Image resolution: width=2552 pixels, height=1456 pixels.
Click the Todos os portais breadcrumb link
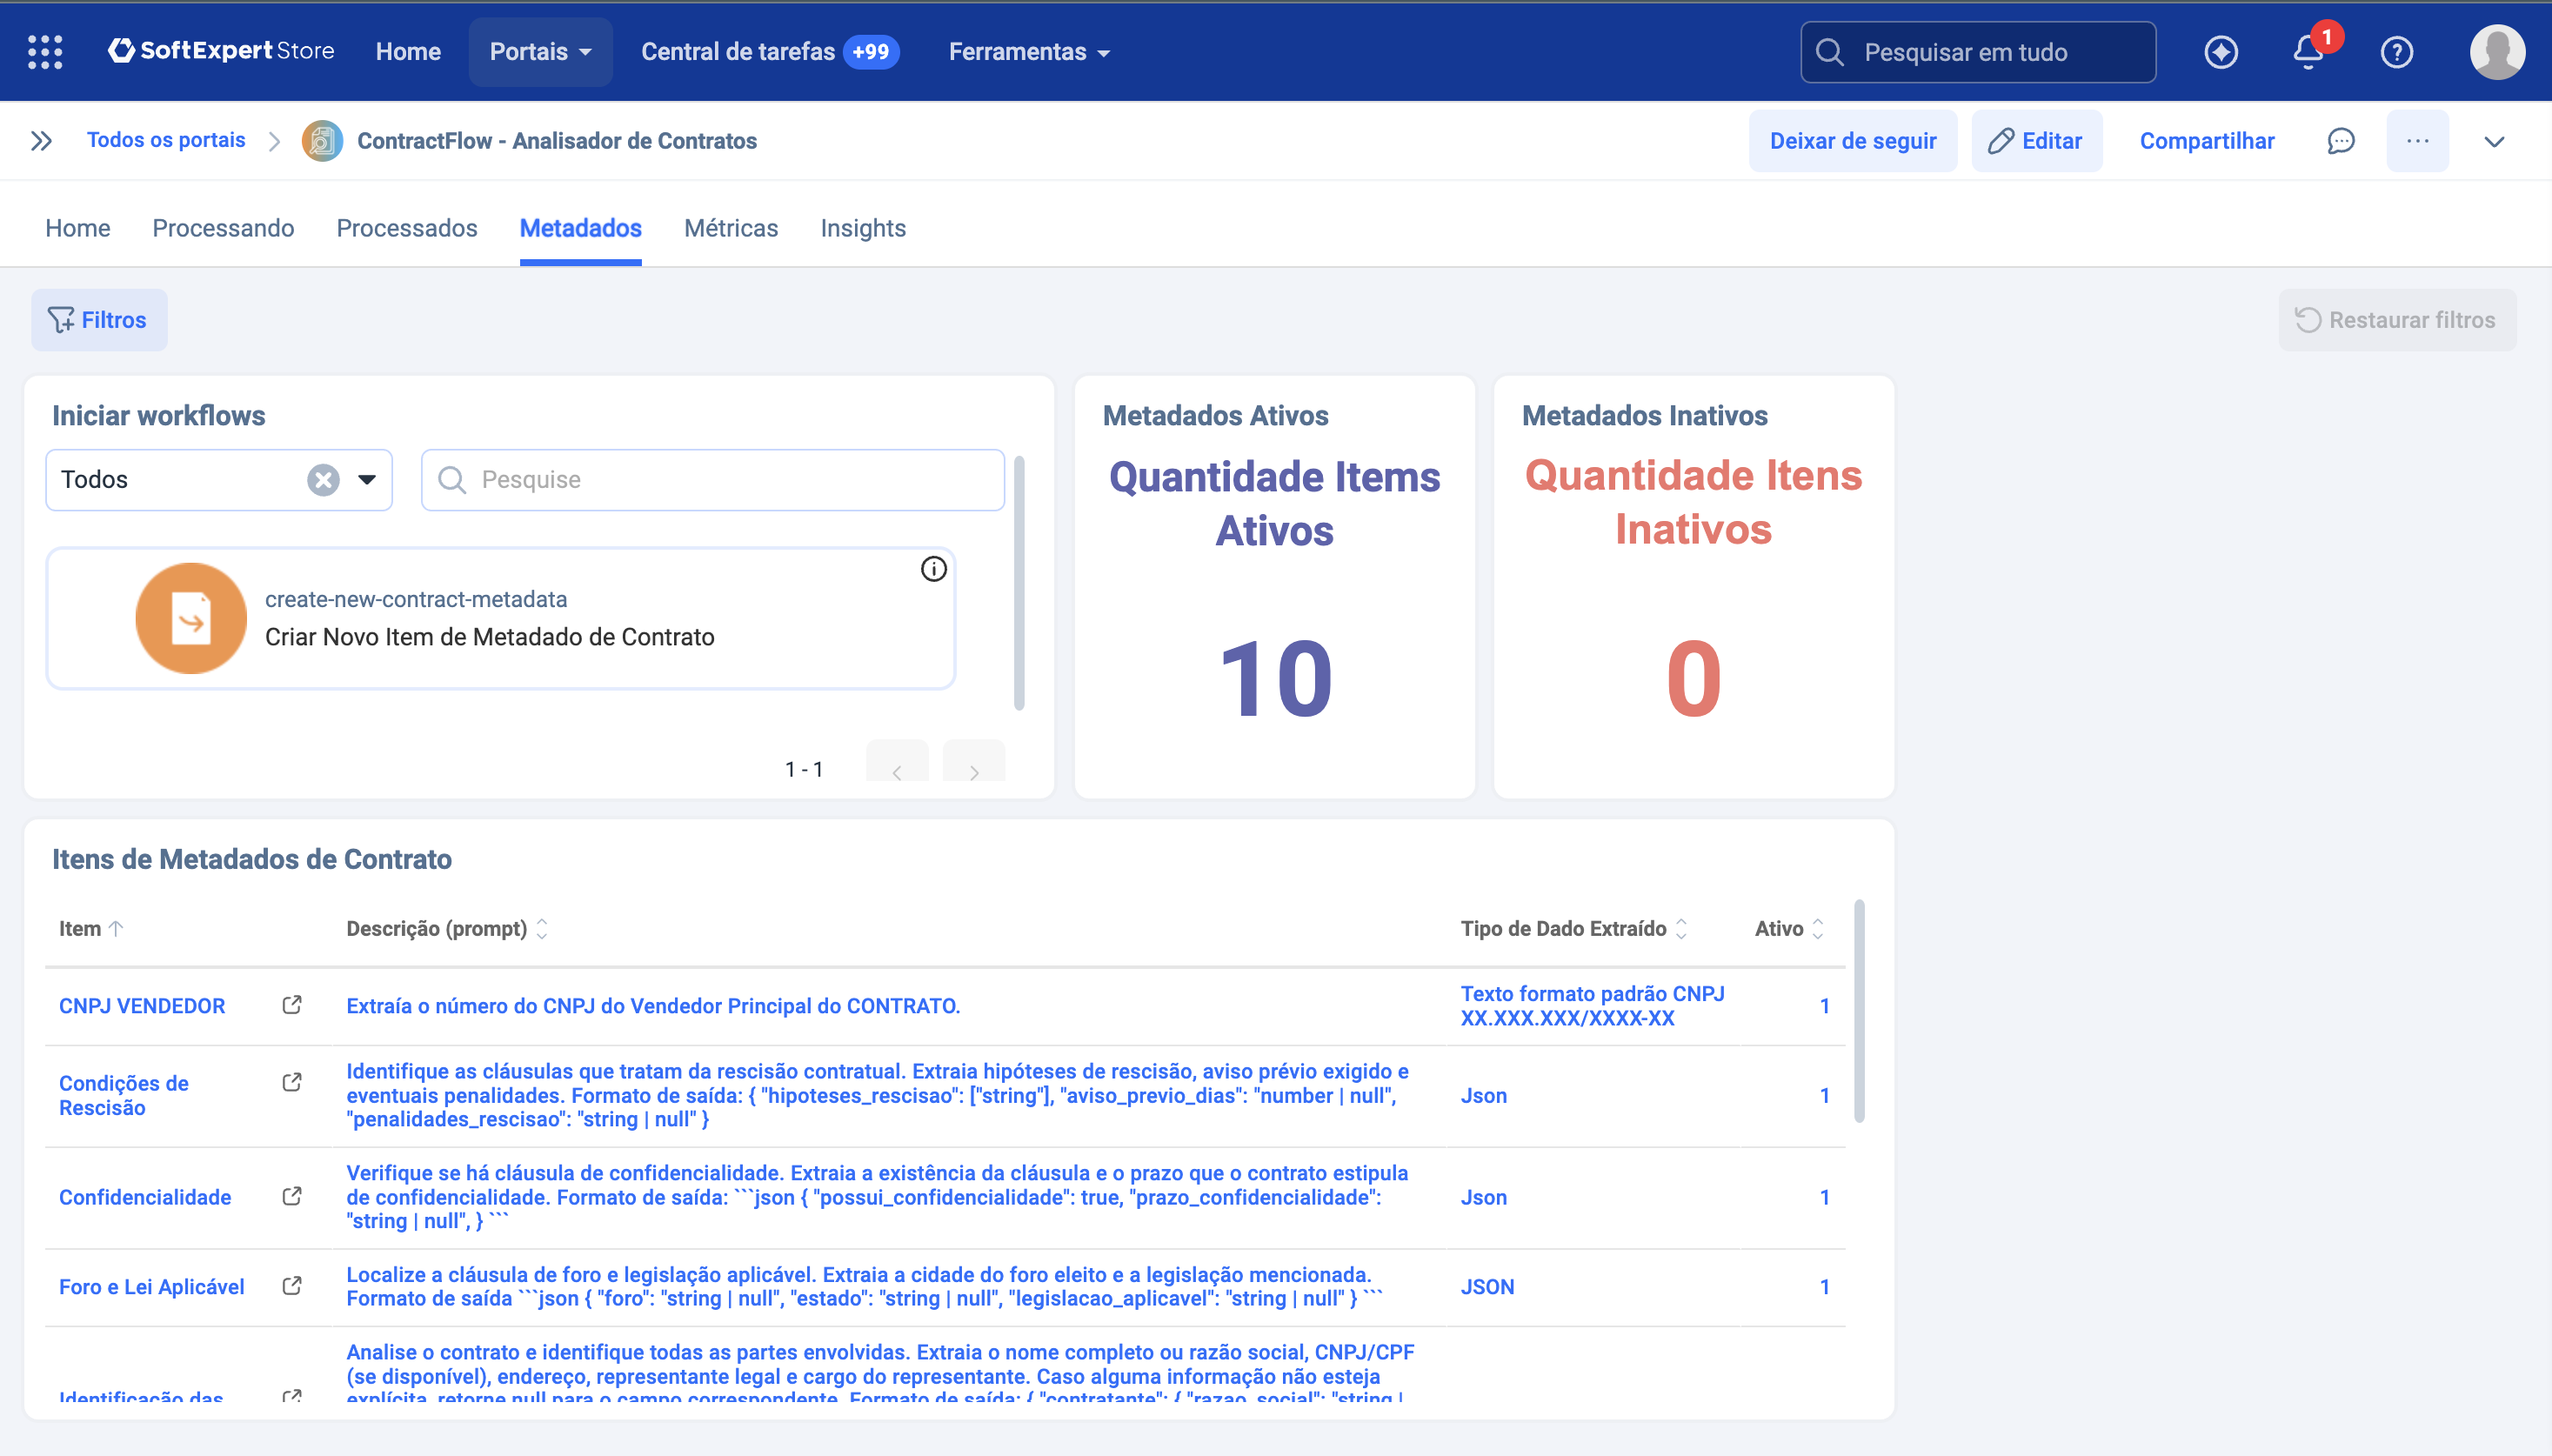click(166, 140)
